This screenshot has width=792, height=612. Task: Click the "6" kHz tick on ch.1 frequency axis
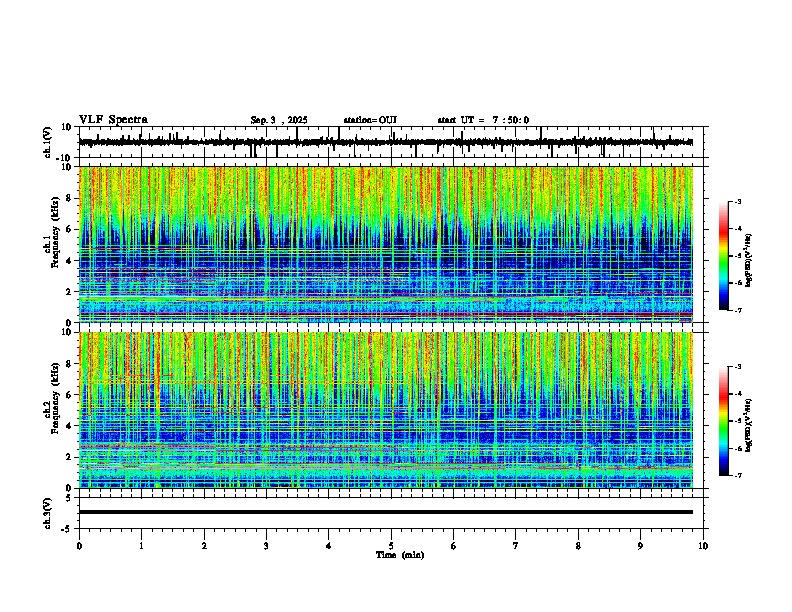[69, 229]
